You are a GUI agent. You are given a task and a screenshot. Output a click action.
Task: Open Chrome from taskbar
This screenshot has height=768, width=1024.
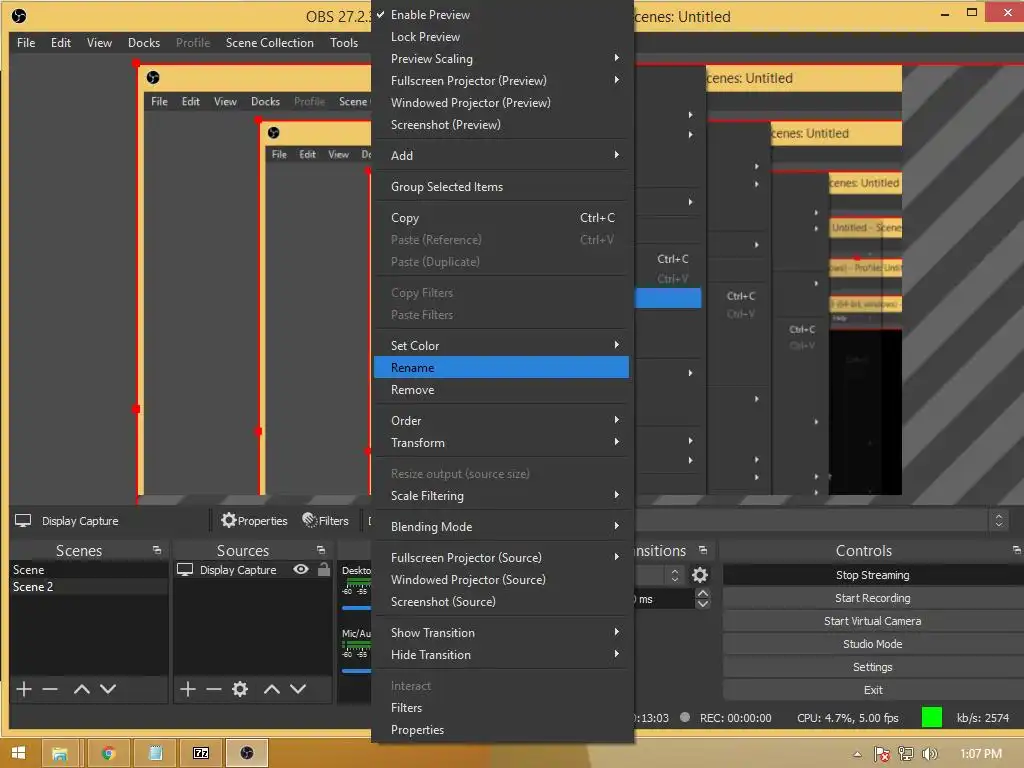tap(108, 753)
